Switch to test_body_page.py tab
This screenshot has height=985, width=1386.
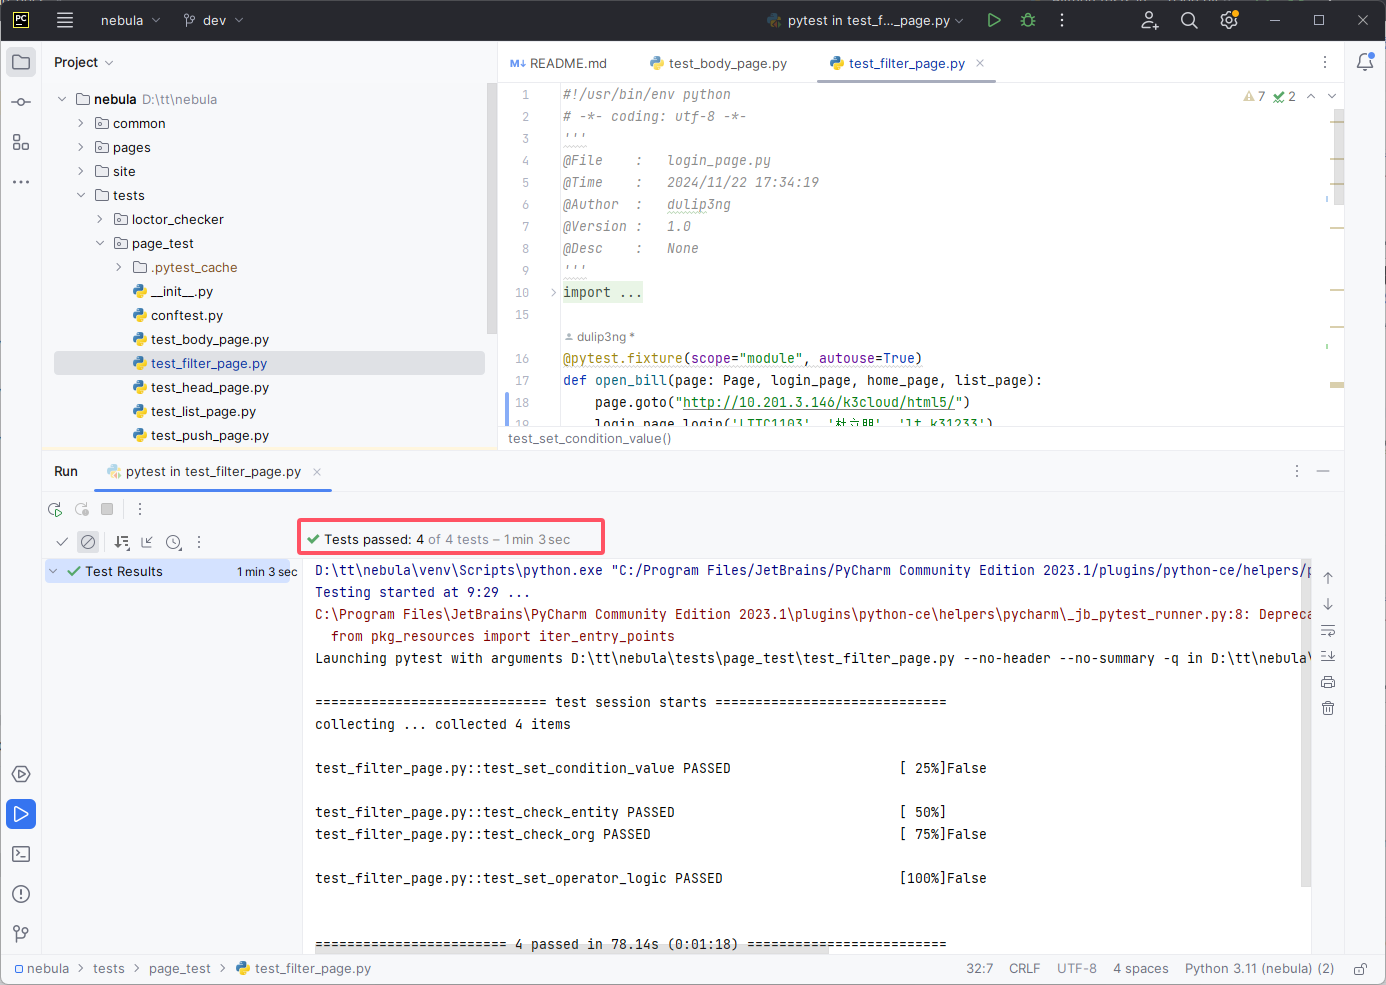tap(718, 63)
